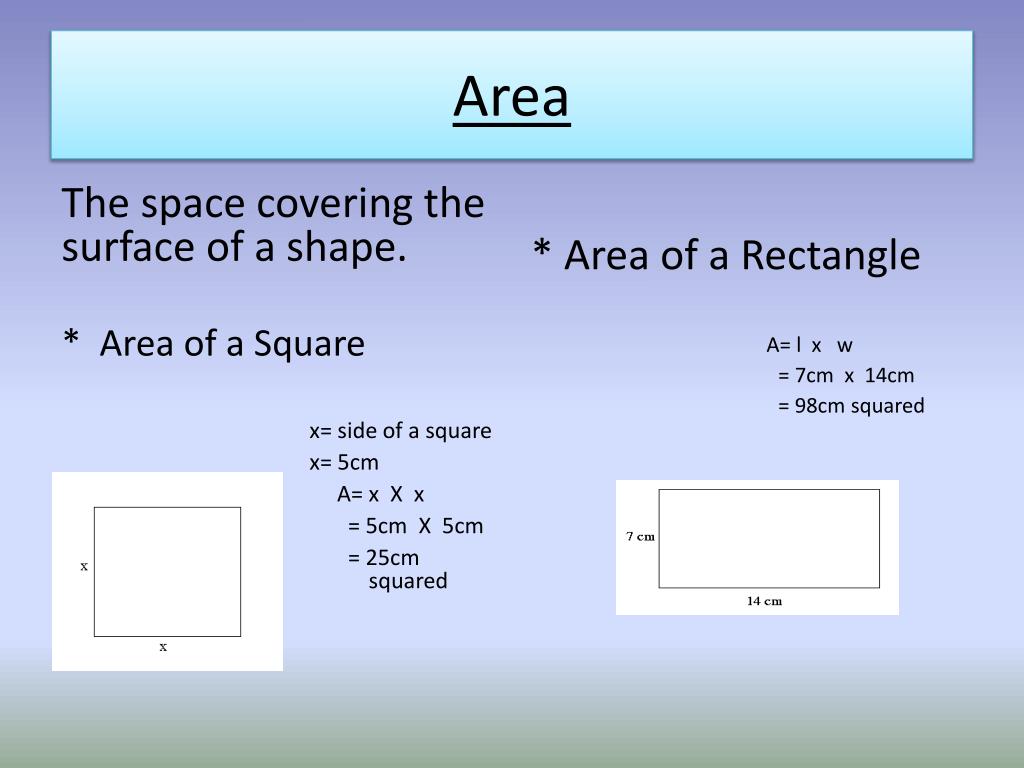Click the "* Area of a Rectangle" heading
This screenshot has height=768, width=1024.
726,255
